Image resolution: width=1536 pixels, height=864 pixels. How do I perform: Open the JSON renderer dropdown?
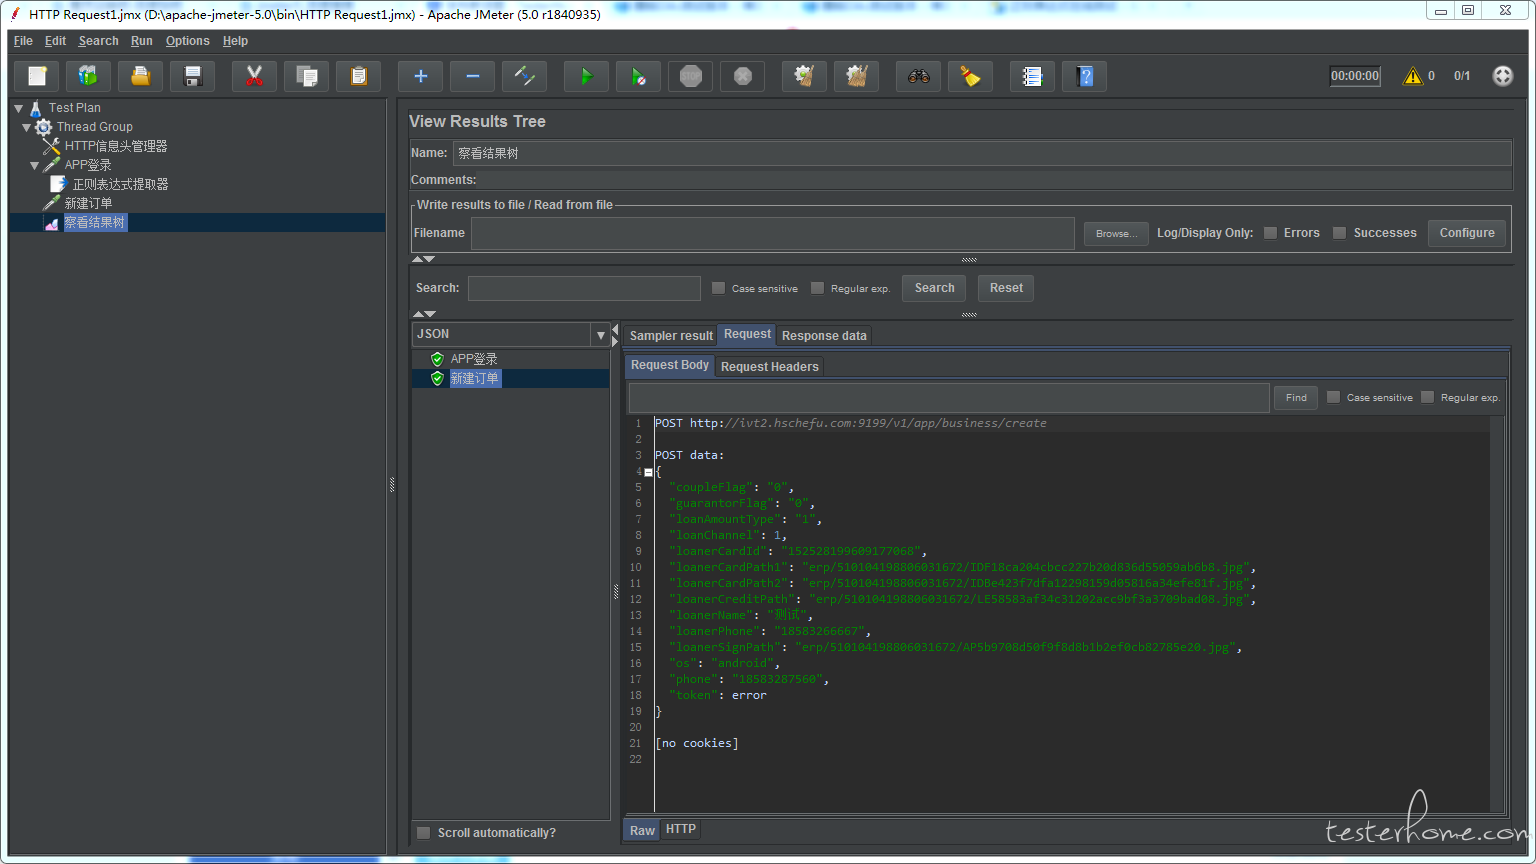601,335
